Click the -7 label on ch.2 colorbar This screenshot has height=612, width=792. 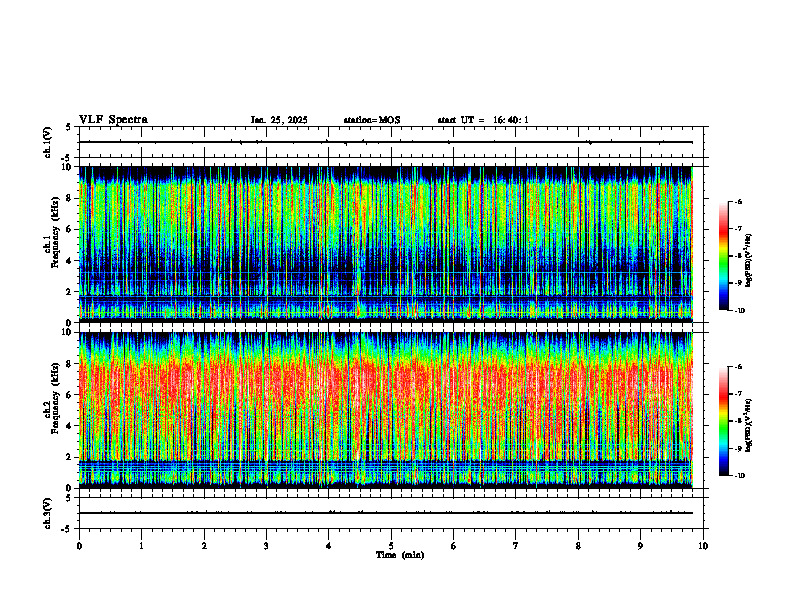tap(738, 394)
